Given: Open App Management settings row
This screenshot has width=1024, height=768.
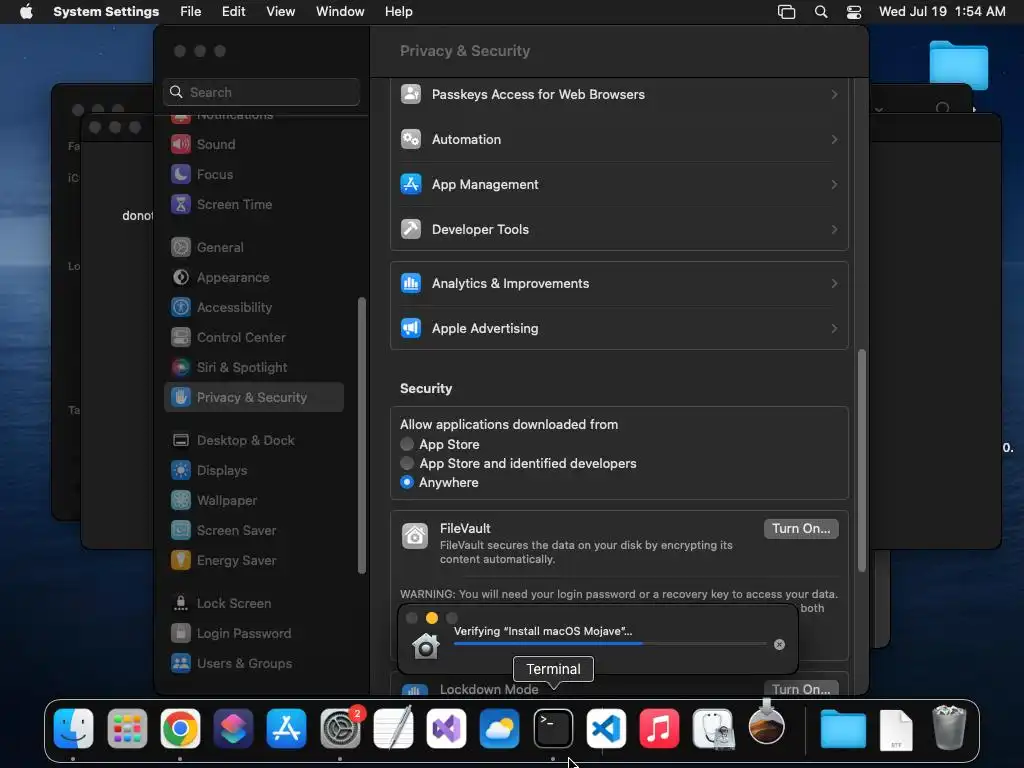Looking at the screenshot, I should pos(619,185).
